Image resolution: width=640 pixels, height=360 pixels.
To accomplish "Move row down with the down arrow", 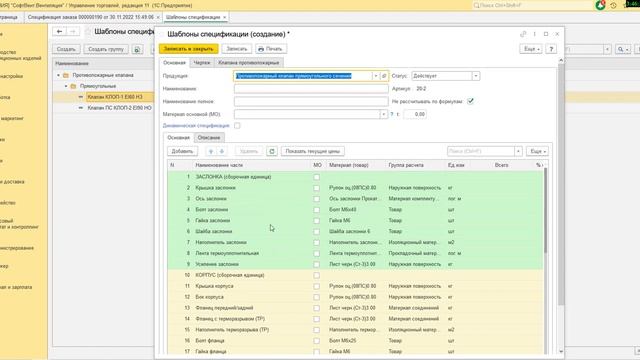I will (222, 151).
